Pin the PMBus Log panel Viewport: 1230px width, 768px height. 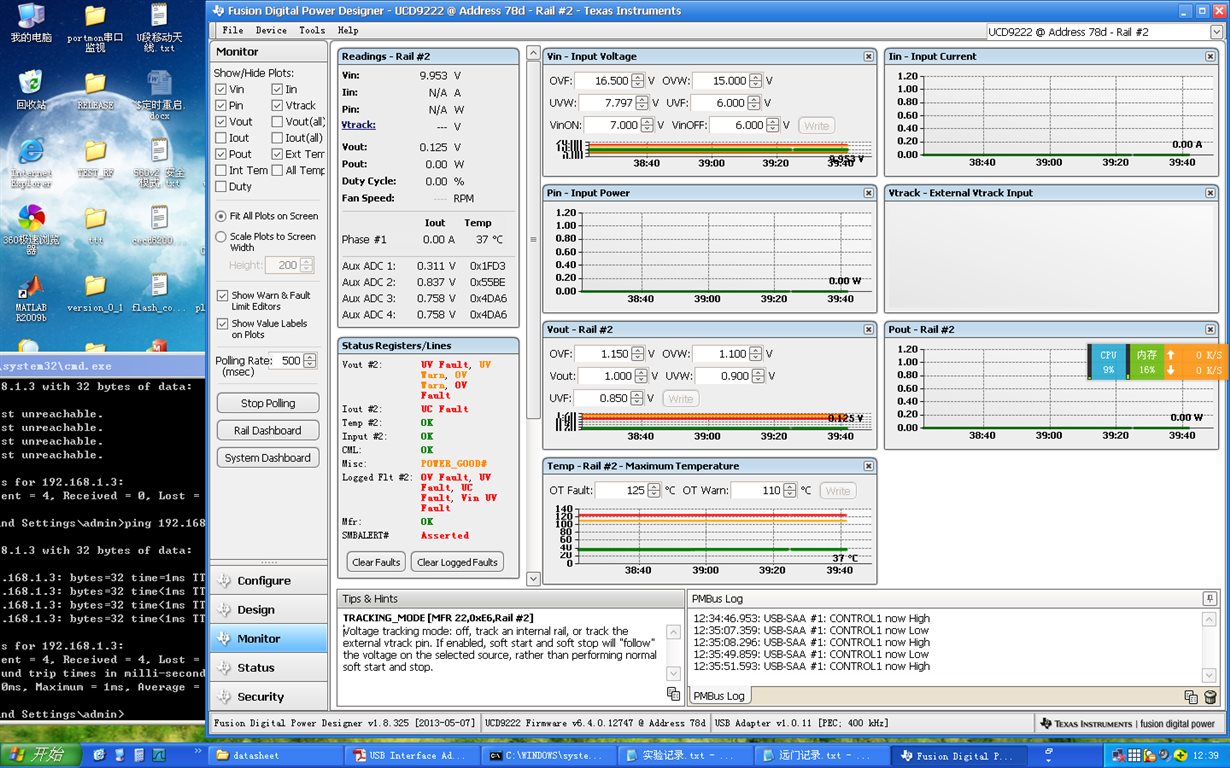(x=1209, y=599)
